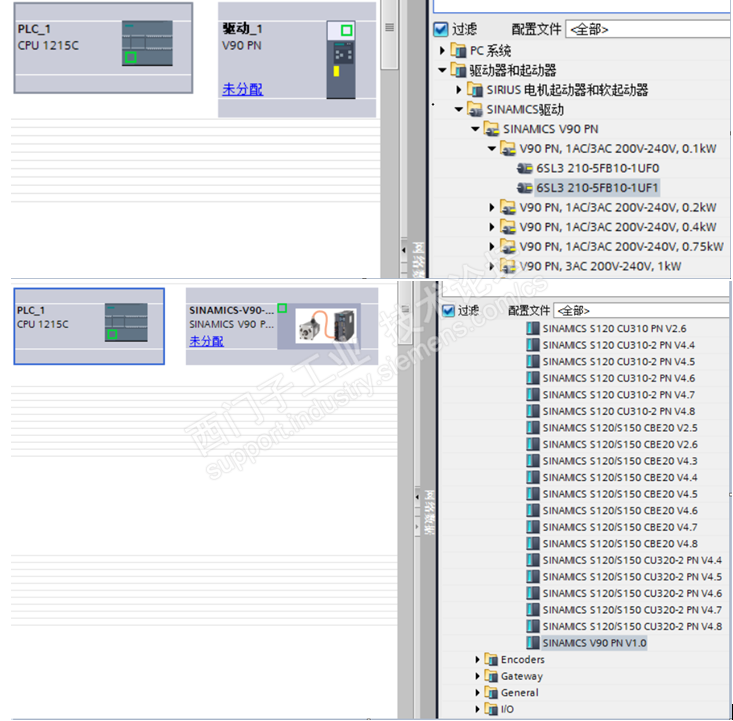Click 未分配 link under 驱动_1 V90 PN
Viewport: 733px width, 721px height.
243,89
